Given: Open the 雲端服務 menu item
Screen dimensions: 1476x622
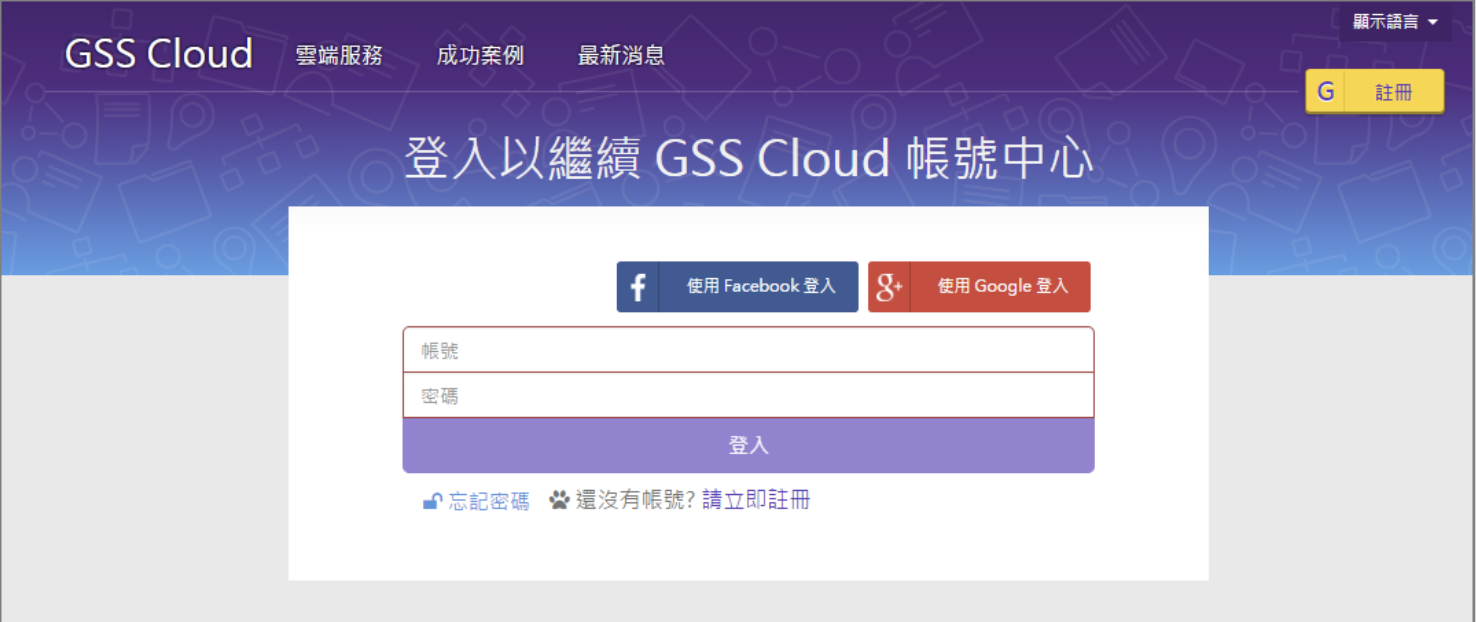Looking at the screenshot, I should (339, 56).
